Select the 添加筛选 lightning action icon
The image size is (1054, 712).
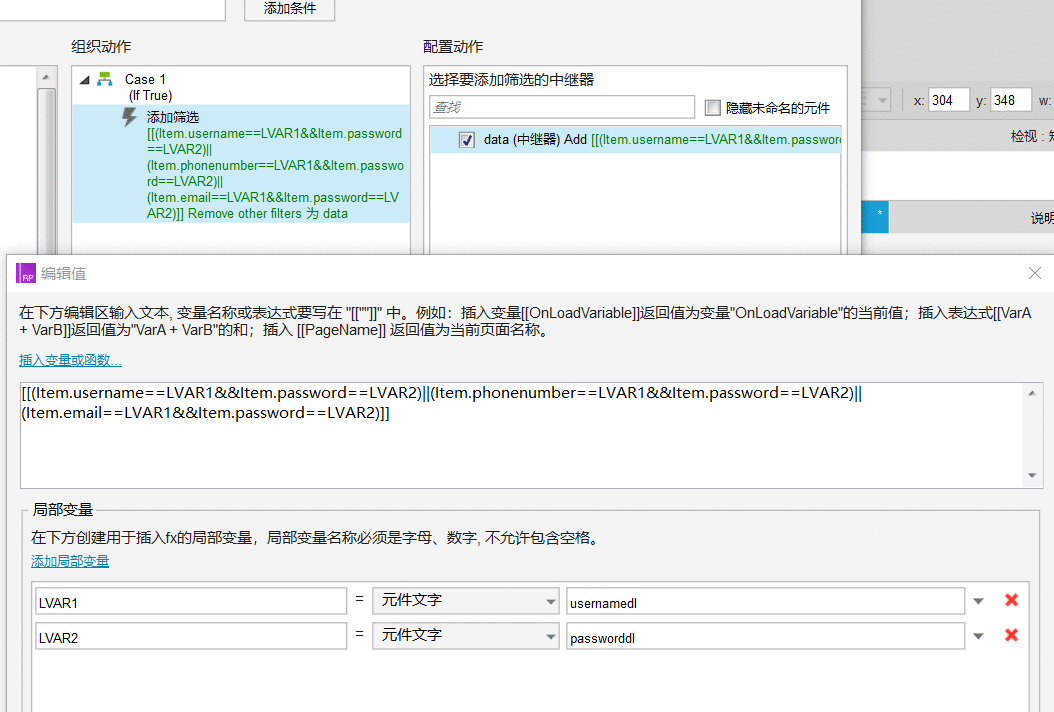click(129, 117)
